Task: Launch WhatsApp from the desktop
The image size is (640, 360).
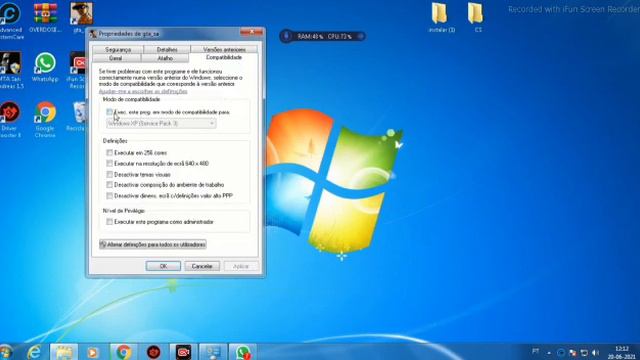Action: (45, 67)
